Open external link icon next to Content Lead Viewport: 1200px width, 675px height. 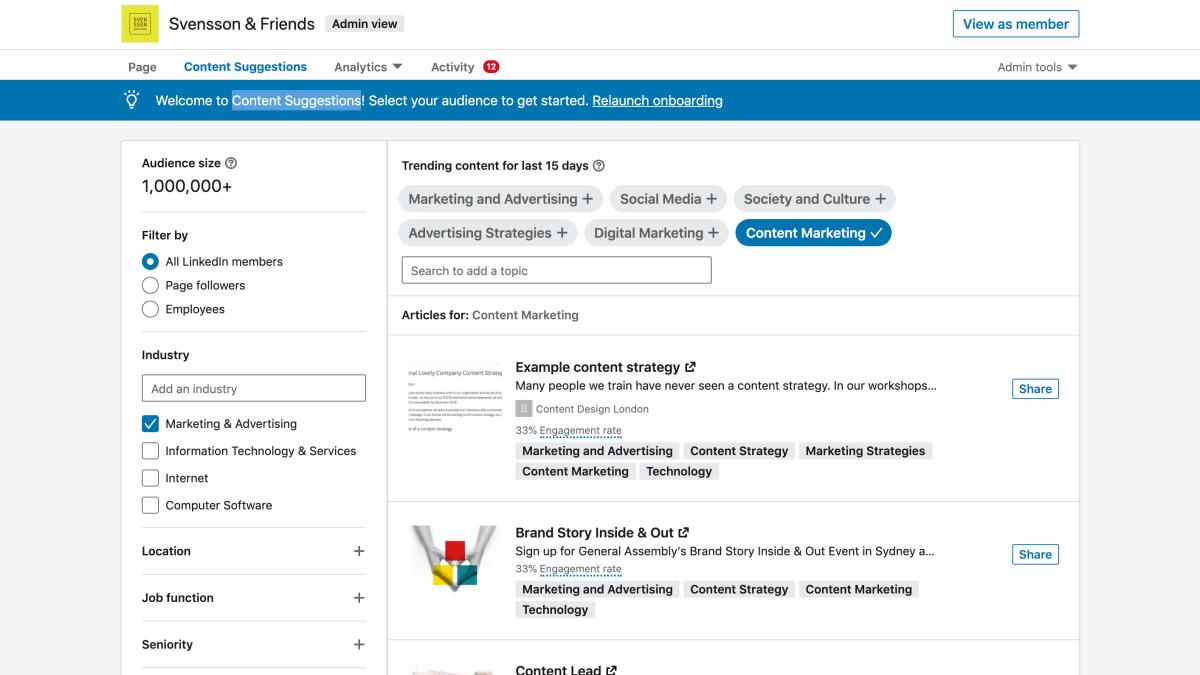[x=612, y=670]
